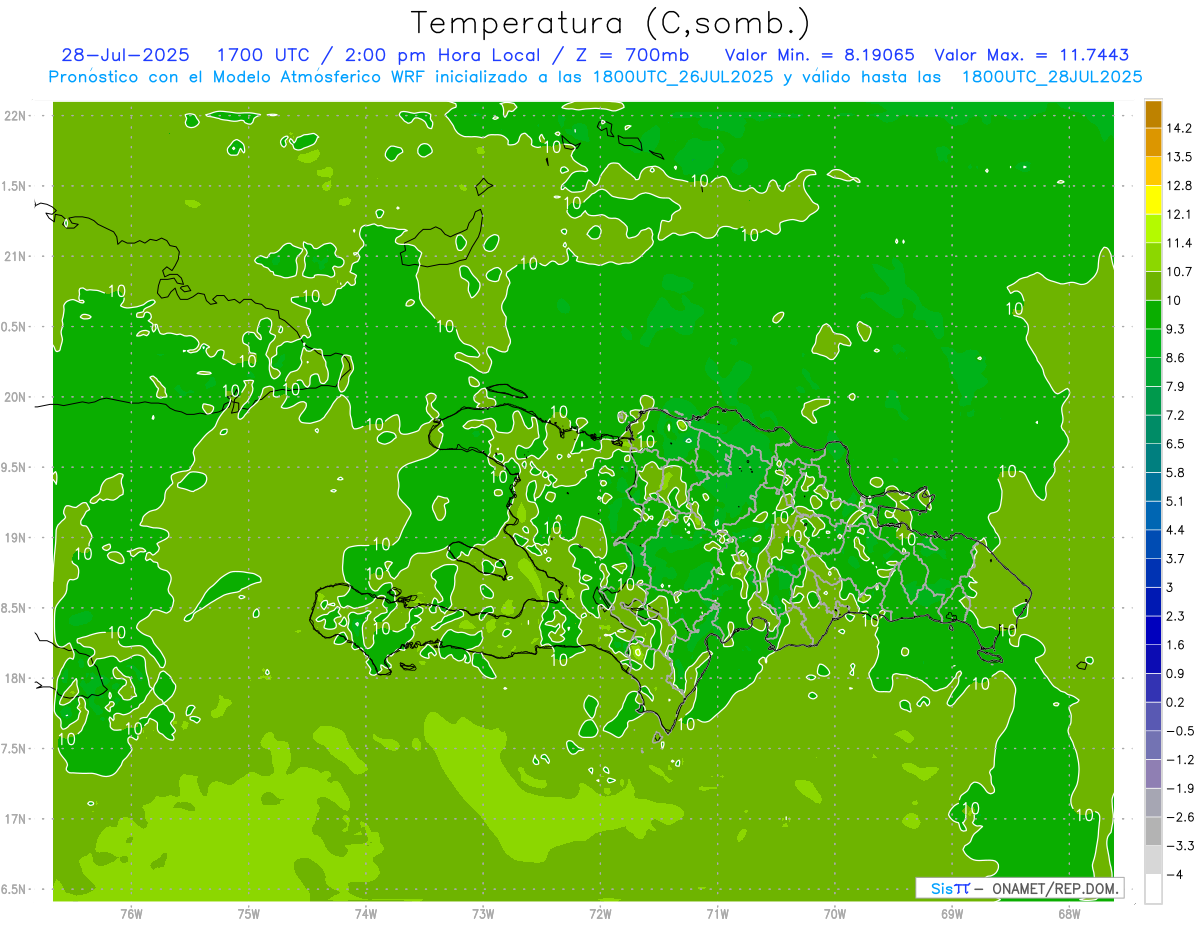
Task: Click the -2.6 color scale label
Action: (1180, 817)
